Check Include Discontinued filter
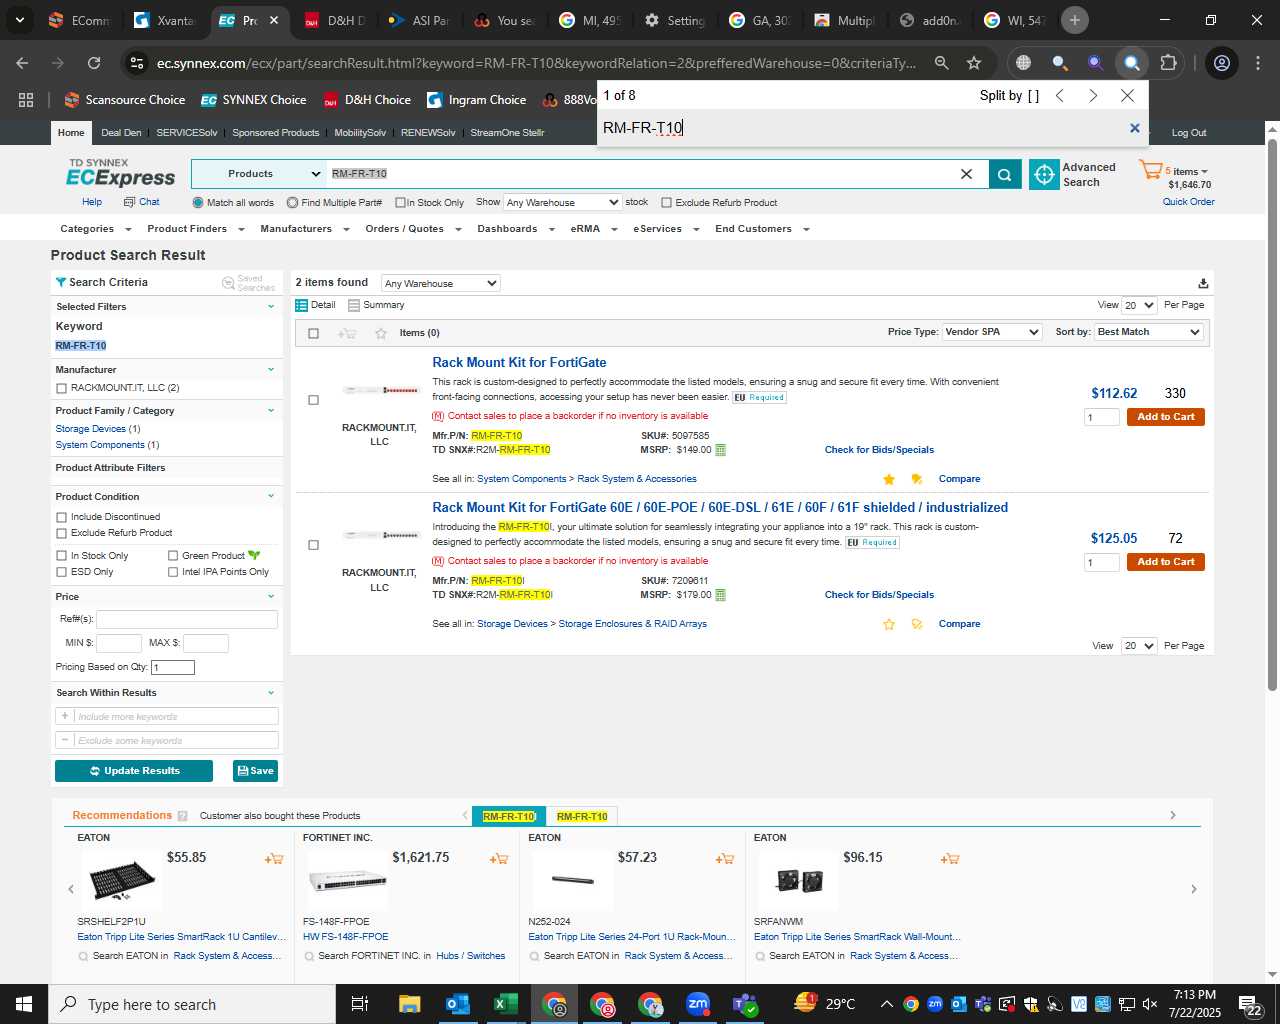Screen dimensions: 1280x1024 [62, 517]
